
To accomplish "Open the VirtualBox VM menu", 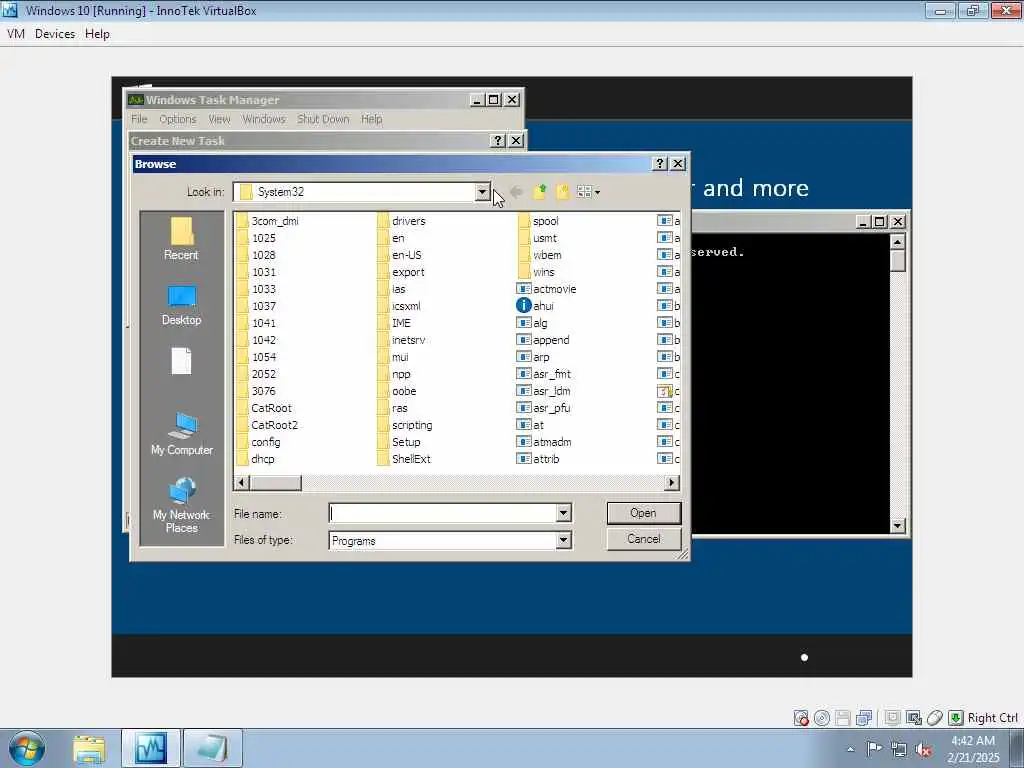I will pos(16,33).
